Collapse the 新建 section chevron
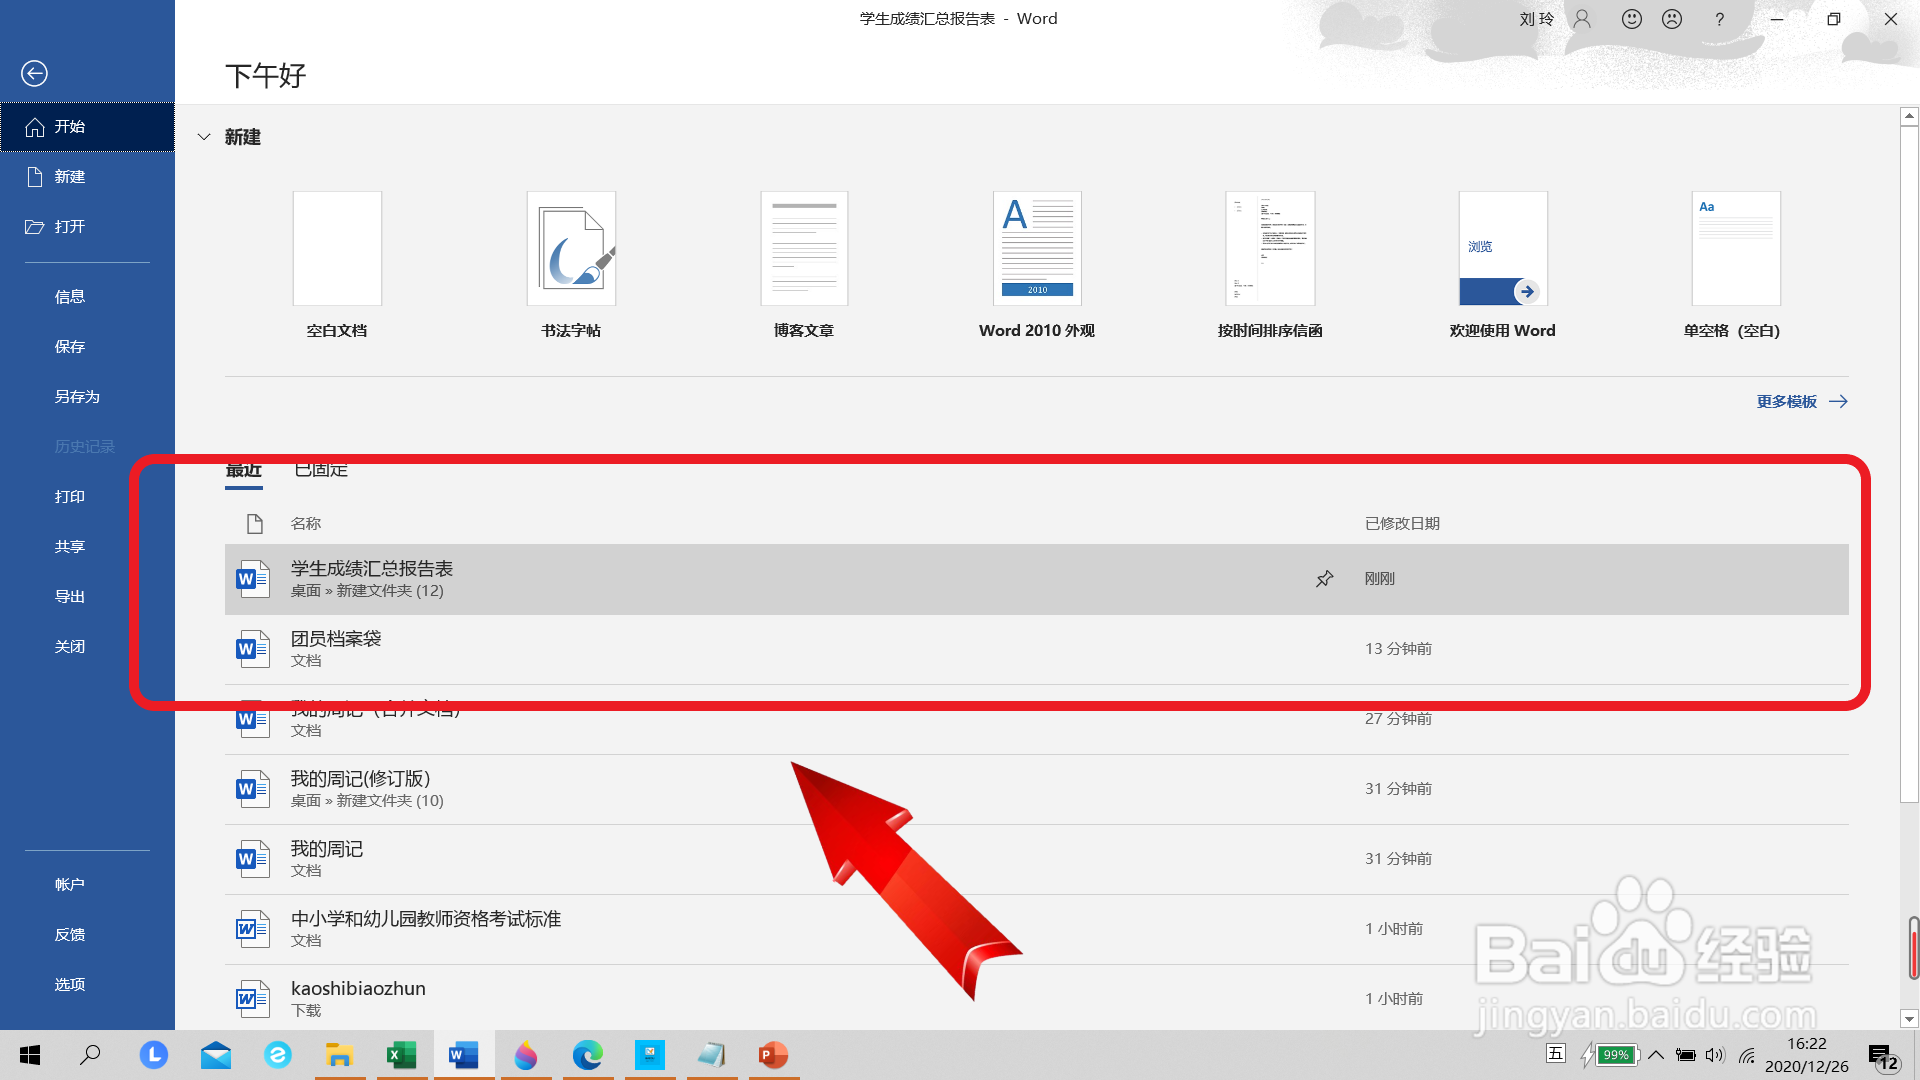The image size is (1920, 1080). pyautogui.click(x=204, y=137)
